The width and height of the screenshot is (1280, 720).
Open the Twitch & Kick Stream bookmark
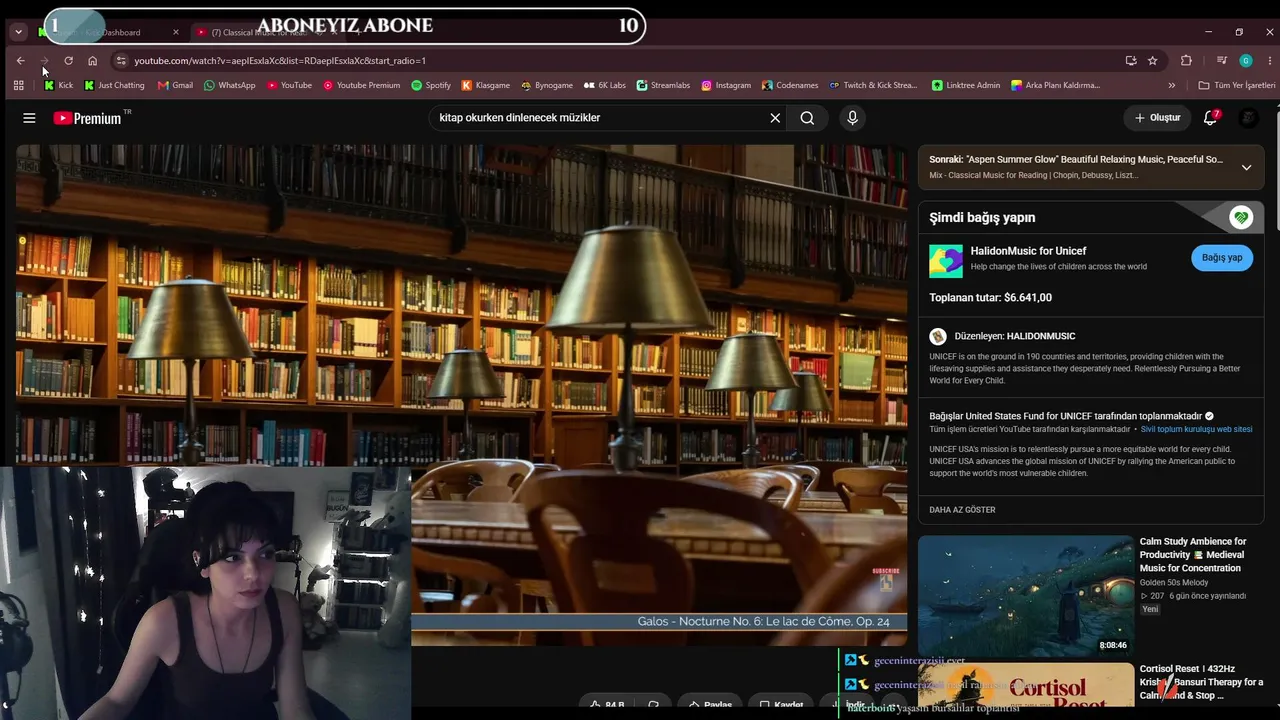tap(872, 85)
